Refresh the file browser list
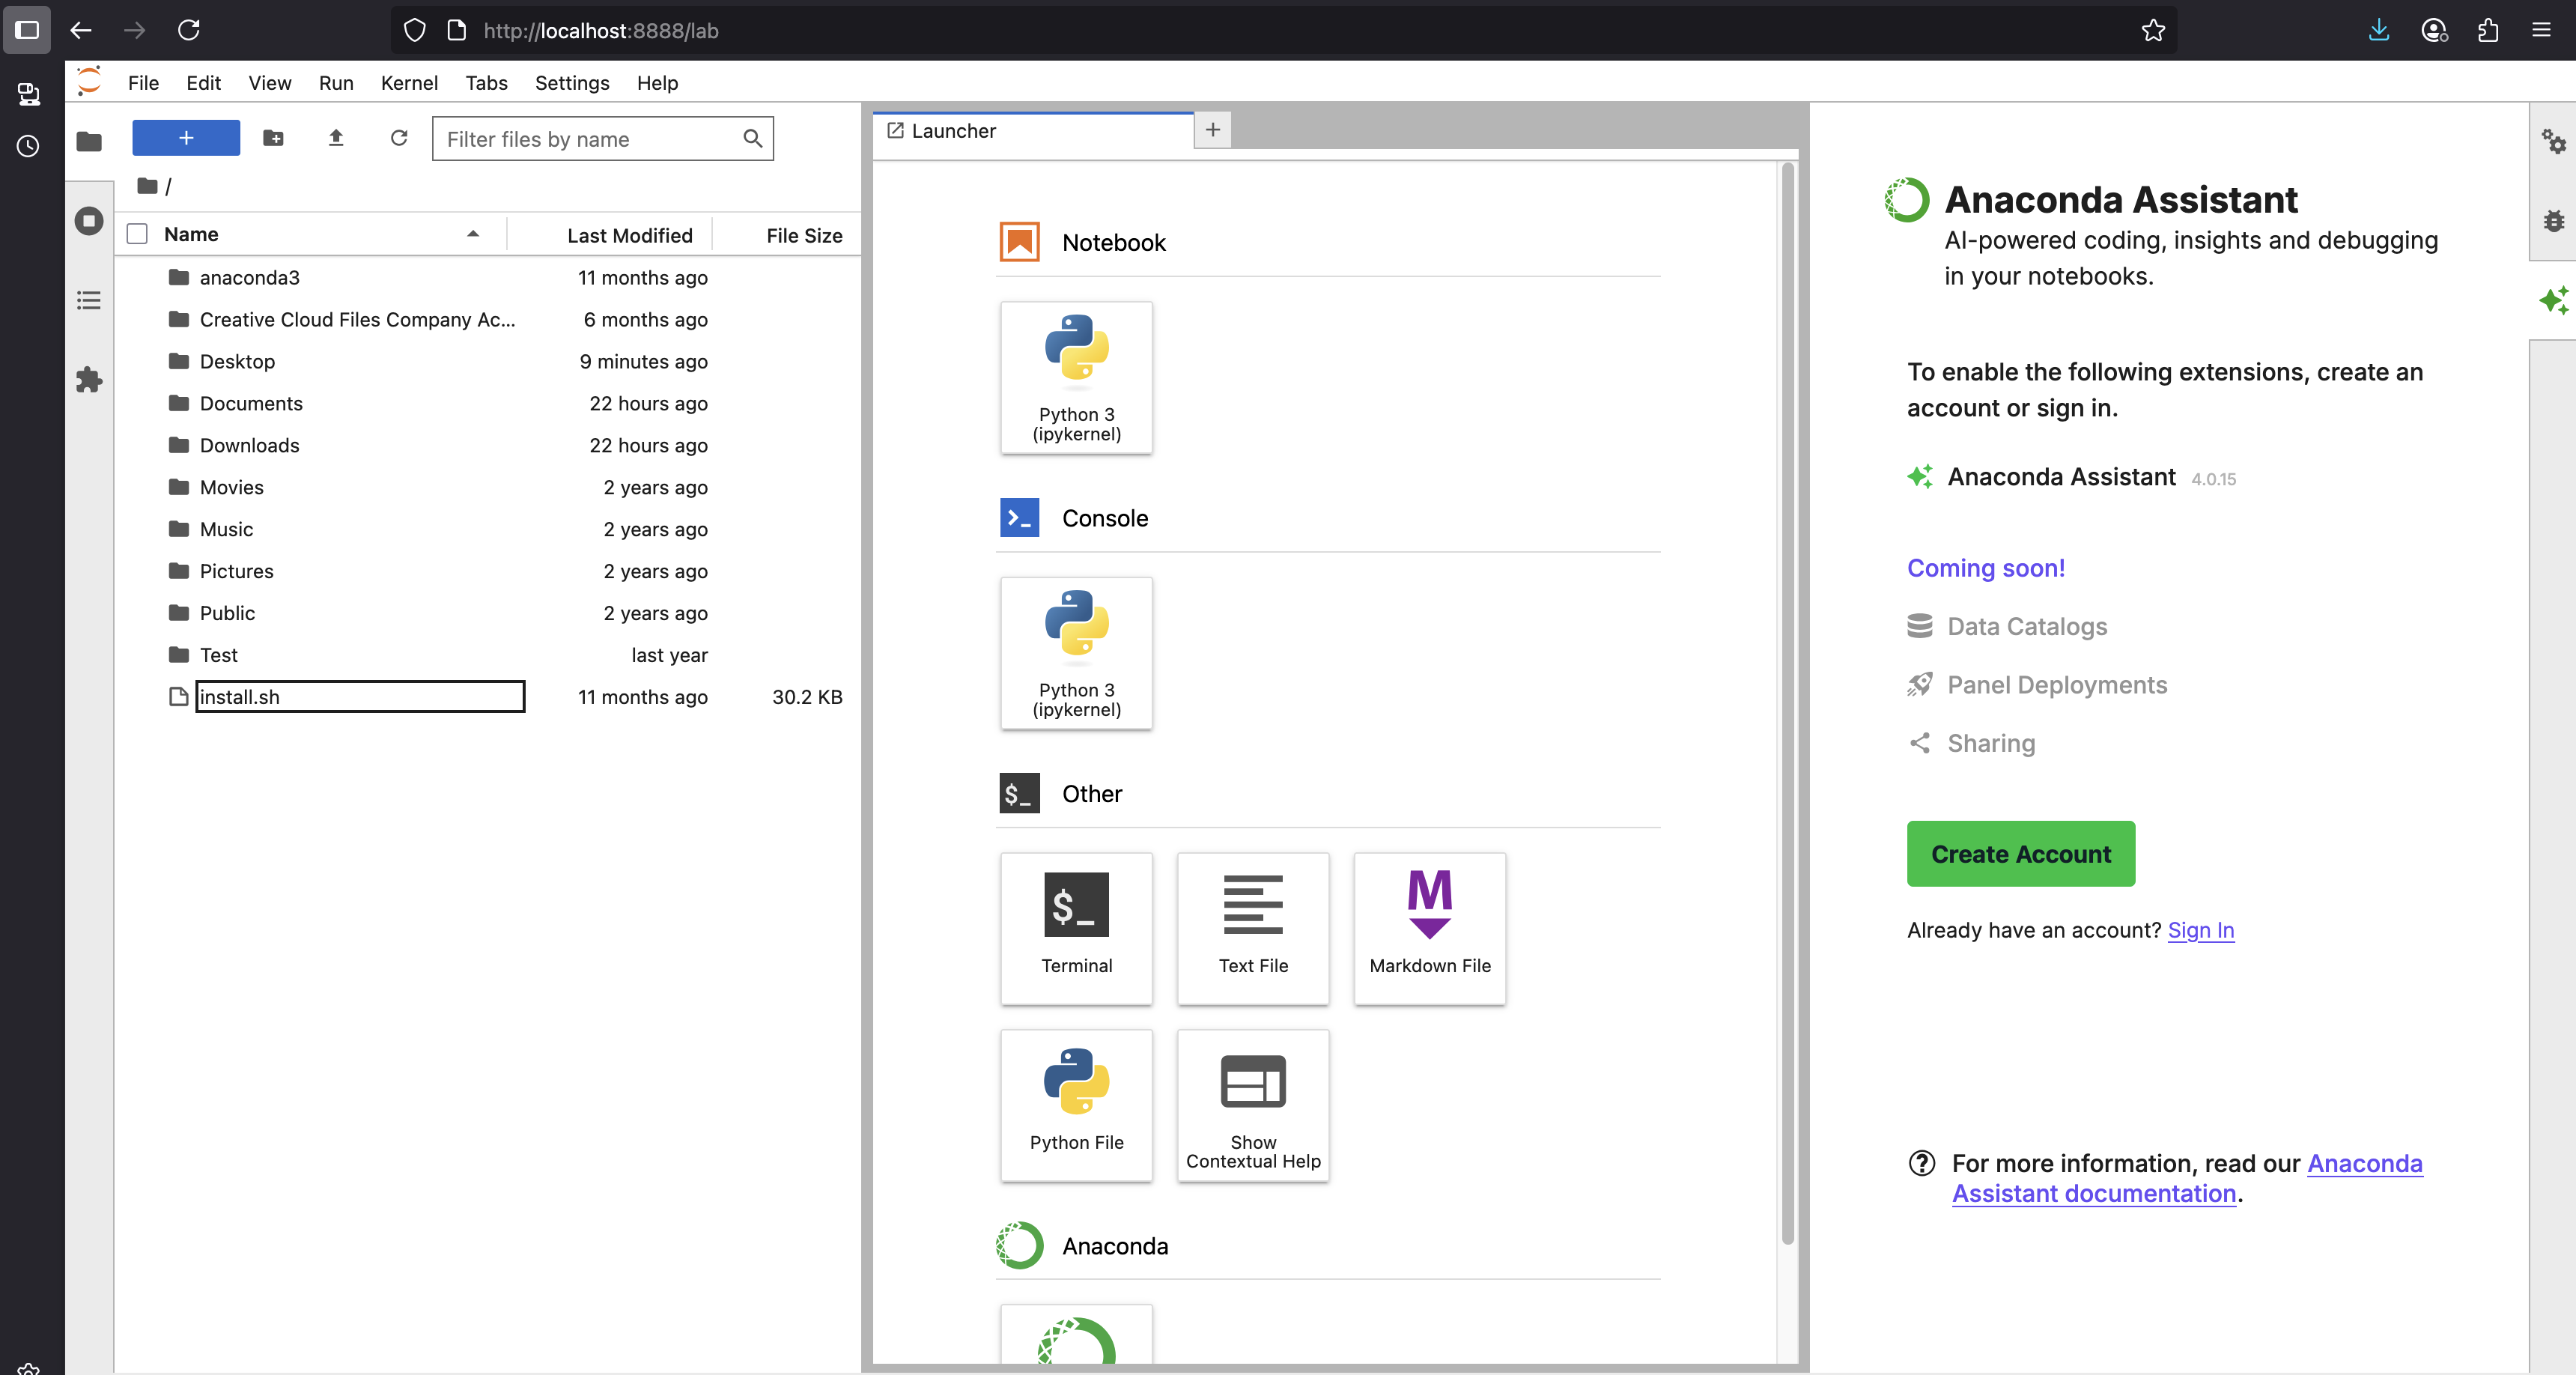The width and height of the screenshot is (2576, 1375). click(399, 138)
